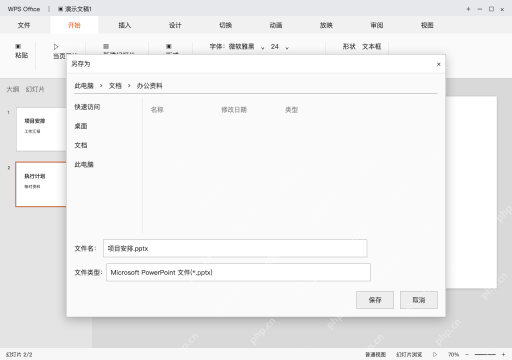512x360 pixels.
Task: Click the 文本框 button in ribbon
Action: (x=372, y=46)
